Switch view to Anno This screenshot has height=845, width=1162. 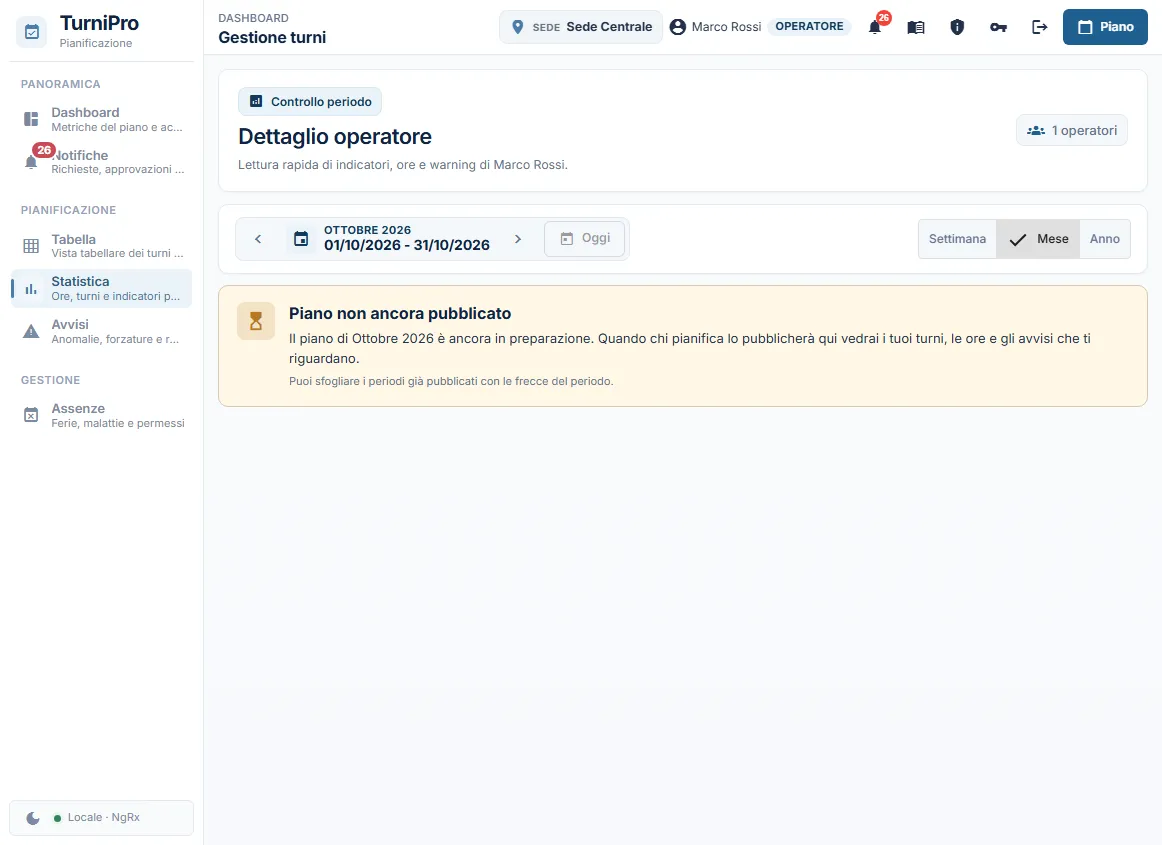1104,239
